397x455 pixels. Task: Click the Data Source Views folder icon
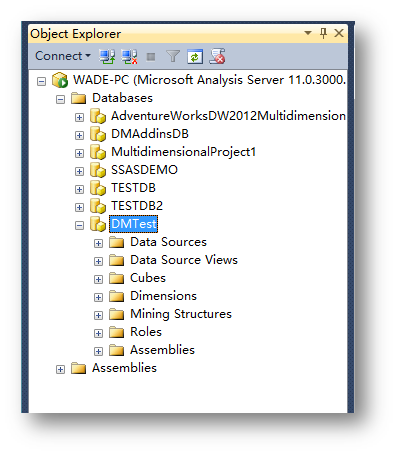point(117,260)
